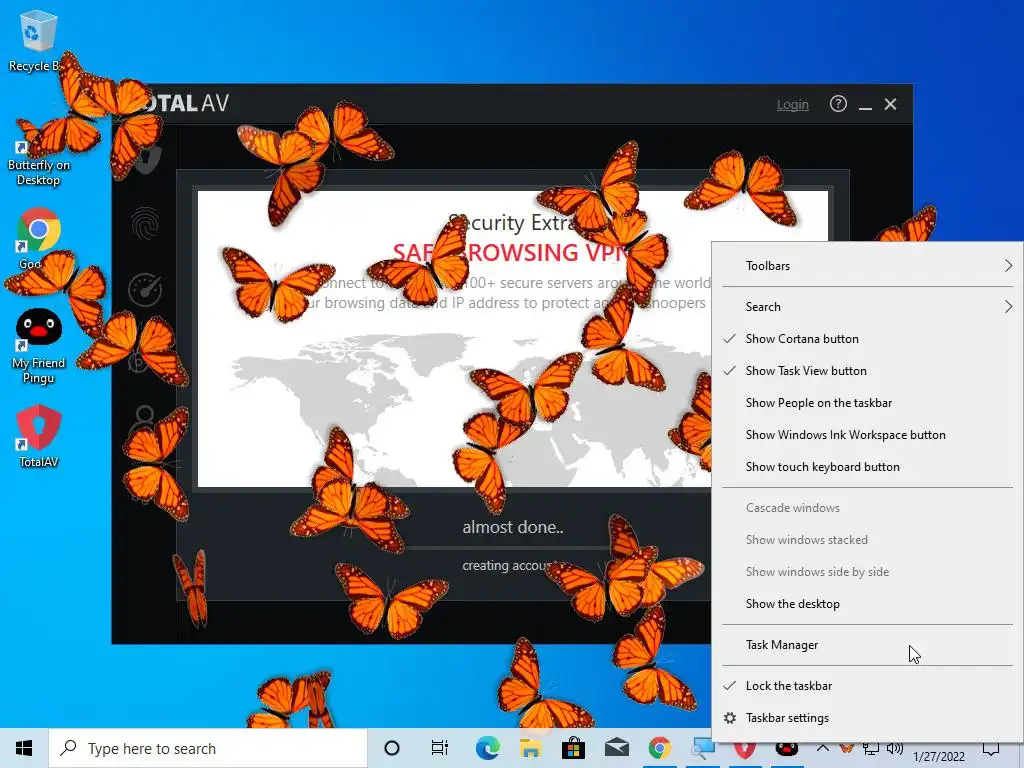
Task: Click the butterfly tray icon
Action: click(846, 748)
